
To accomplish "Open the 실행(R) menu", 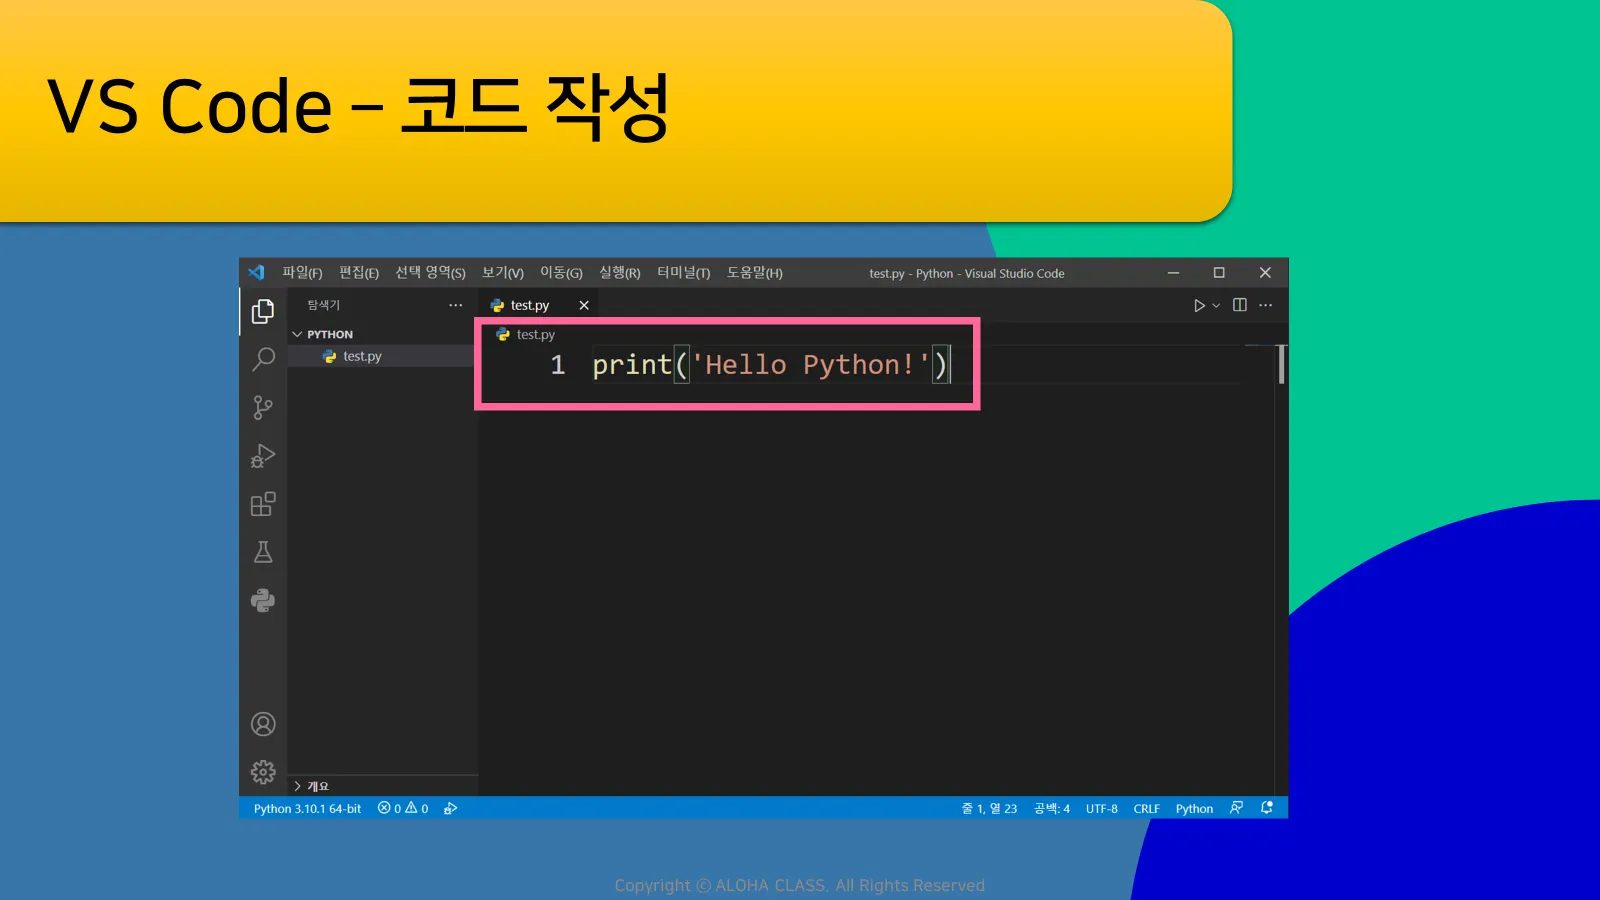I will 620,273.
